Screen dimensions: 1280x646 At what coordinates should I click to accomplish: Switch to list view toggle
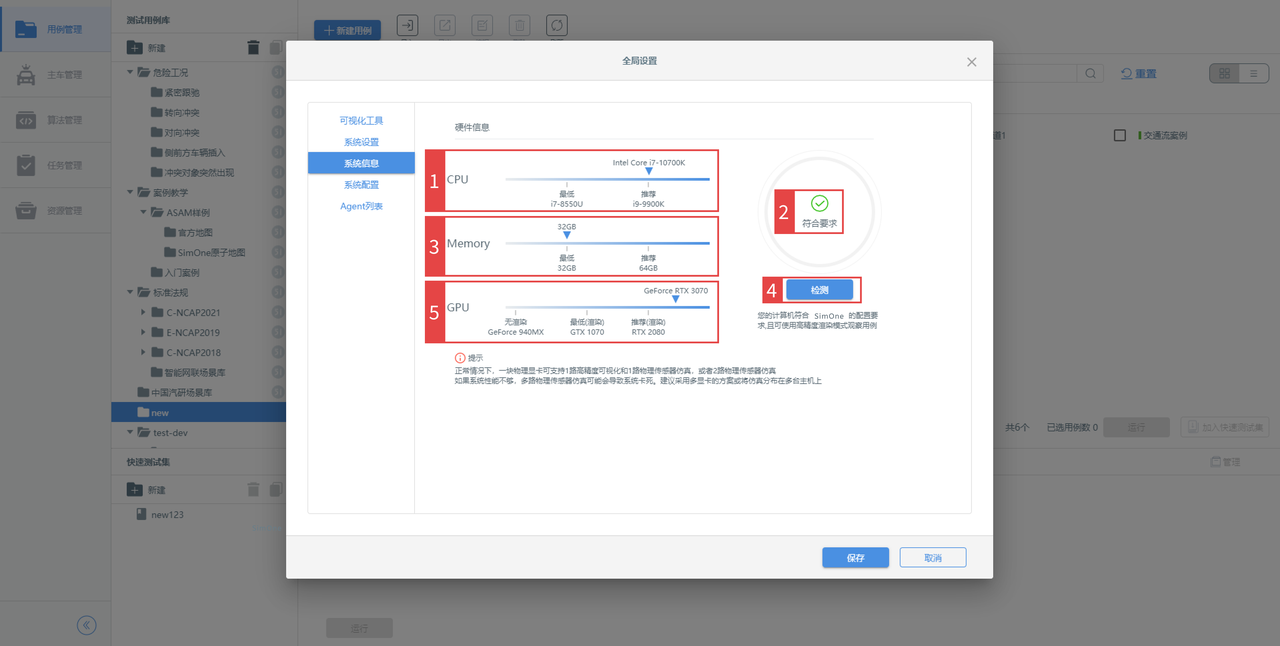point(1253,74)
